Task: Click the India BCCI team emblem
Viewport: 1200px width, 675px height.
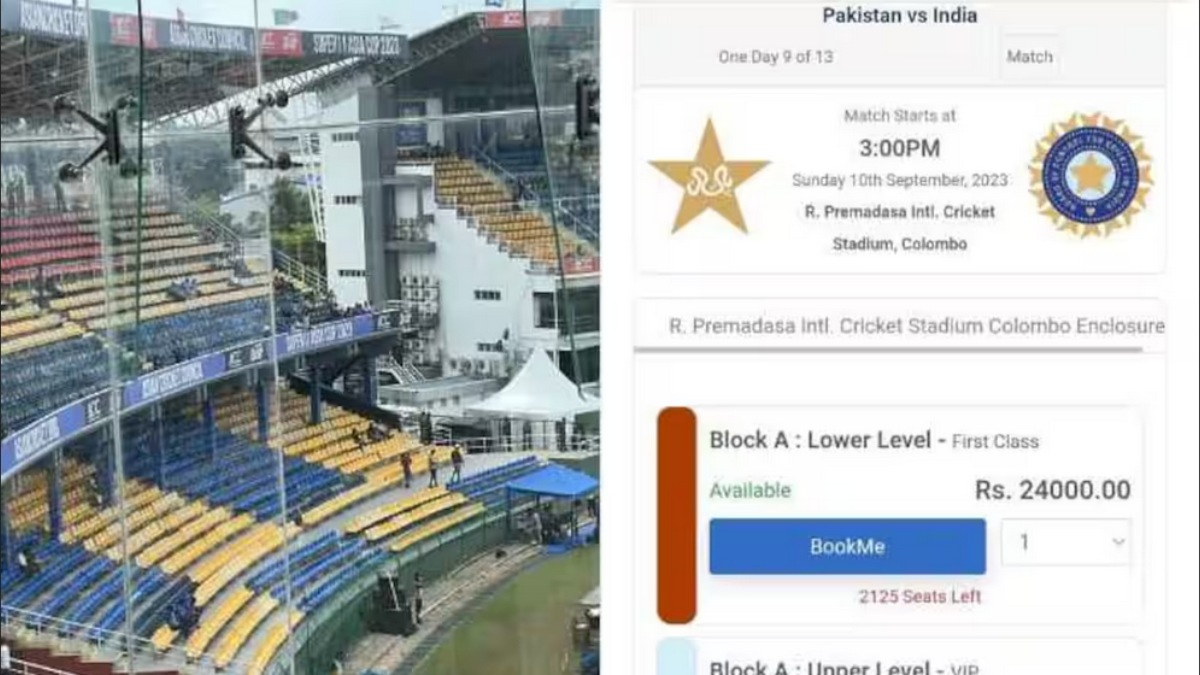Action: click(1090, 175)
